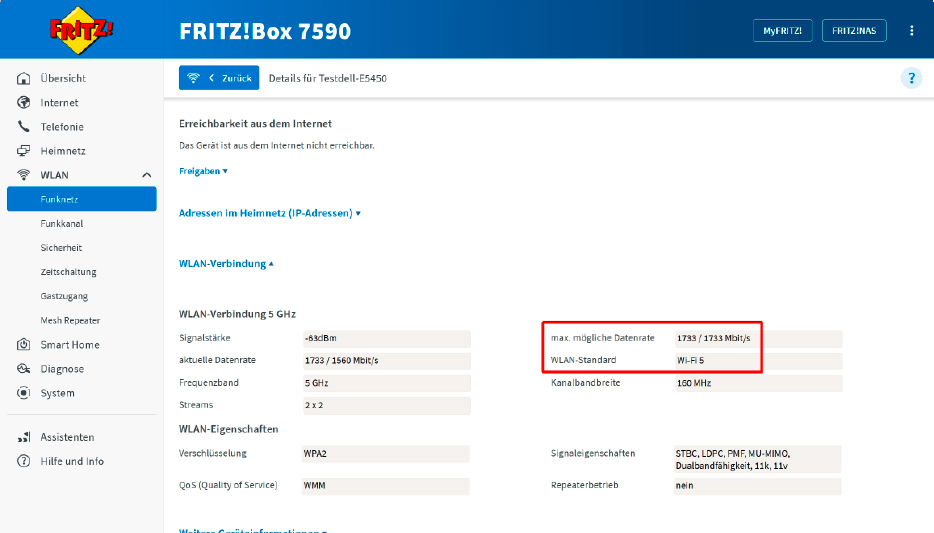Click the Smart Home icon
Image resolution: width=934 pixels, height=533 pixels.
pos(23,344)
